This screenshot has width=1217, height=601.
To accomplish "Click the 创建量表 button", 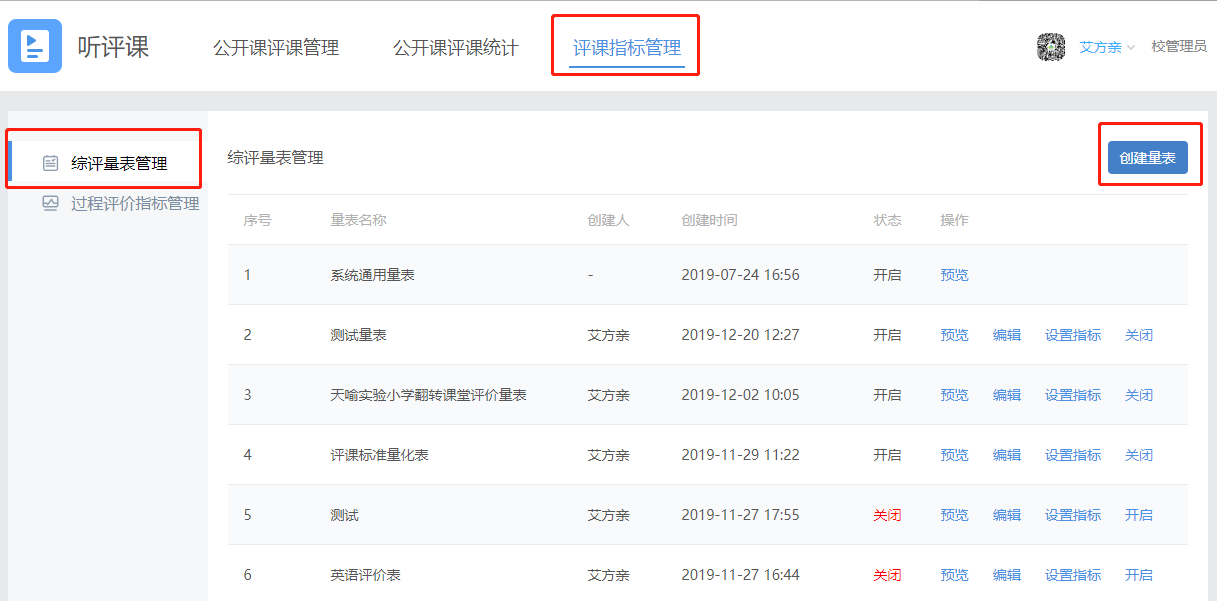I will pos(1147,158).
